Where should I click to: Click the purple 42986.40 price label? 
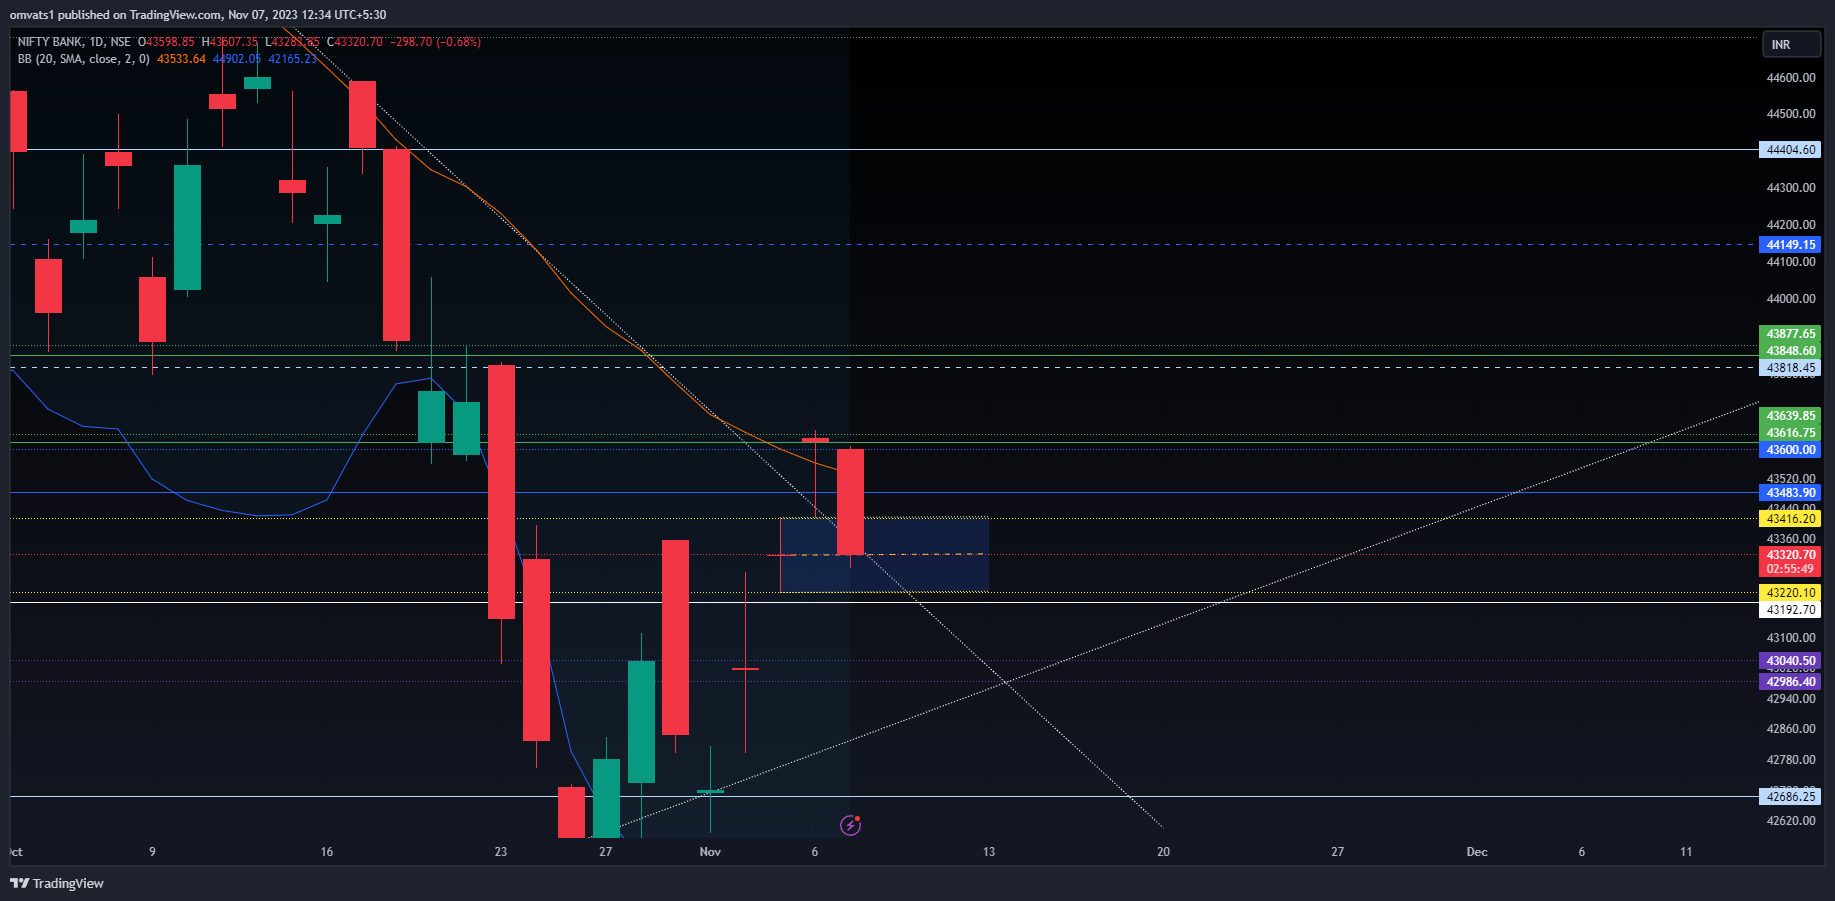[x=1790, y=682]
